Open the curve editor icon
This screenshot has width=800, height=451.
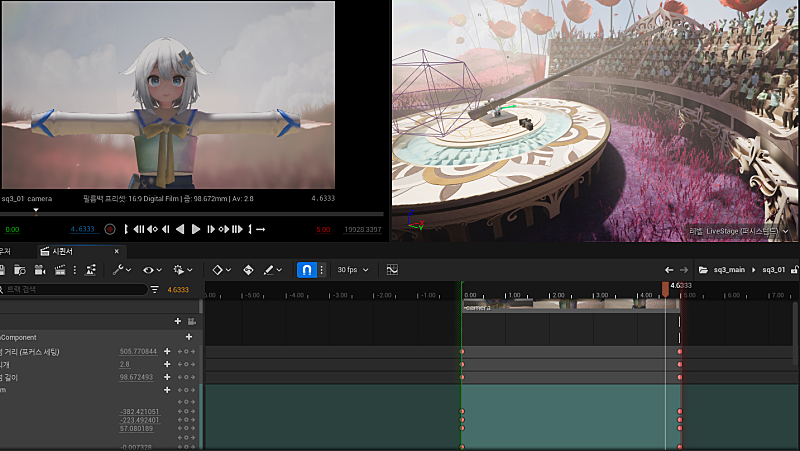[x=392, y=270]
